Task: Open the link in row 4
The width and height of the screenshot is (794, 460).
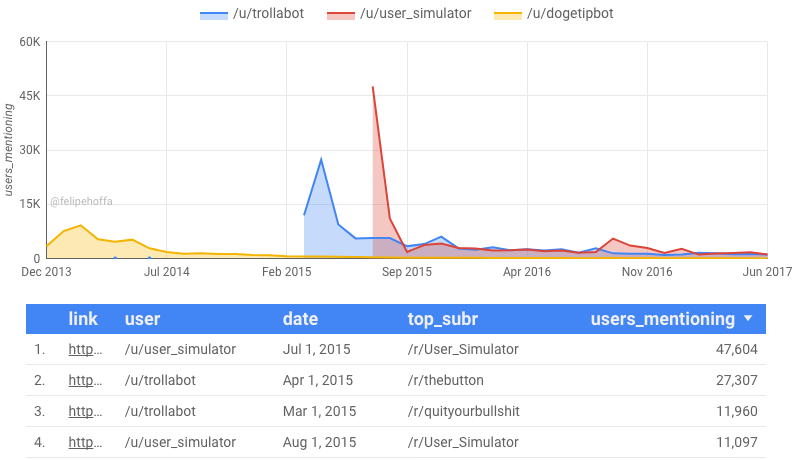Action: [x=85, y=442]
